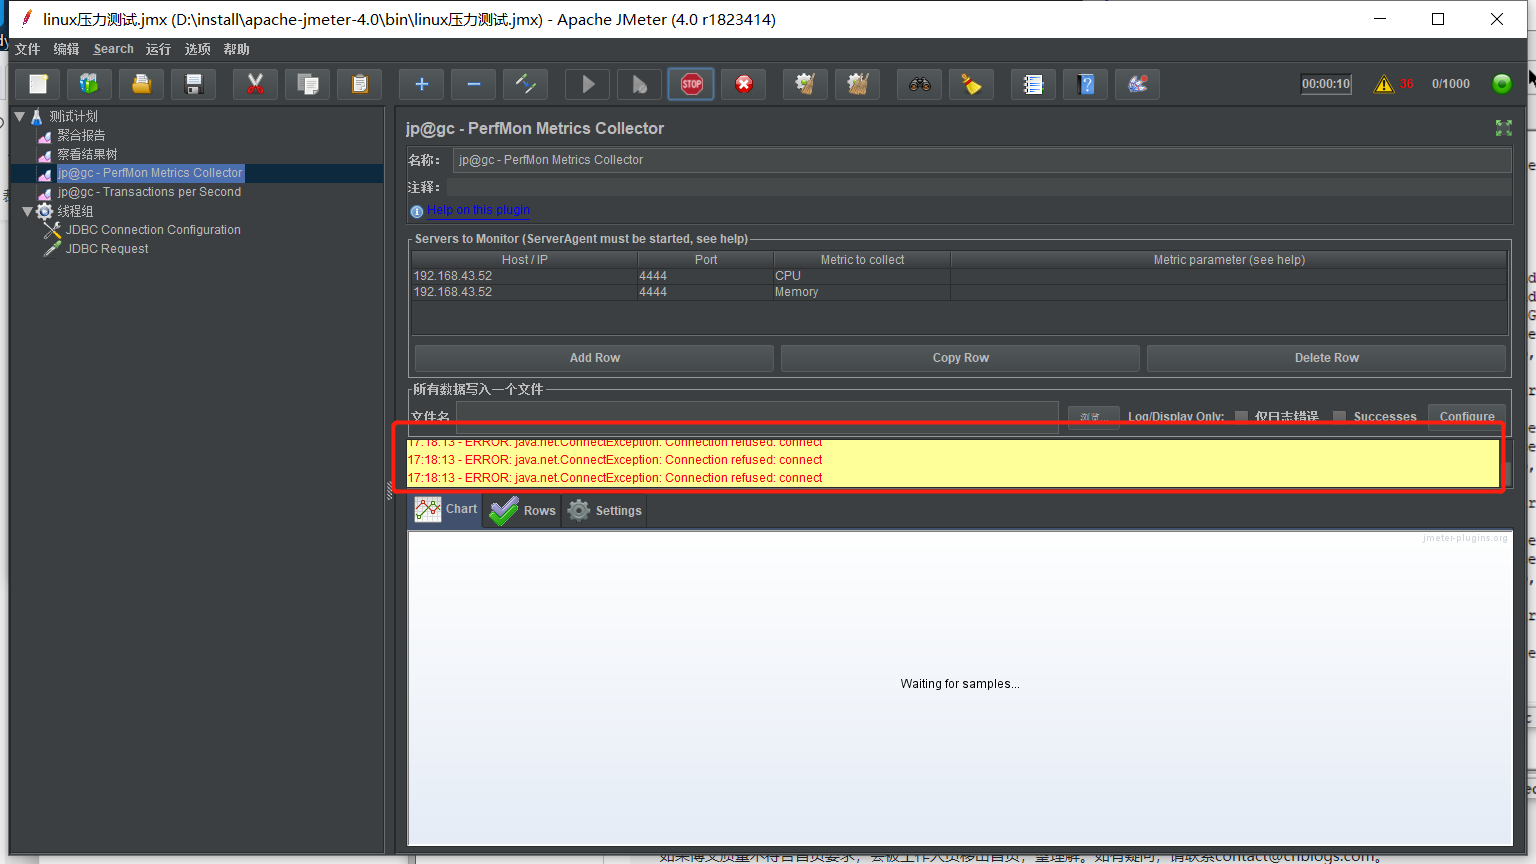1536x864 pixels.
Task: Open the 文件 menu
Action: (28, 49)
